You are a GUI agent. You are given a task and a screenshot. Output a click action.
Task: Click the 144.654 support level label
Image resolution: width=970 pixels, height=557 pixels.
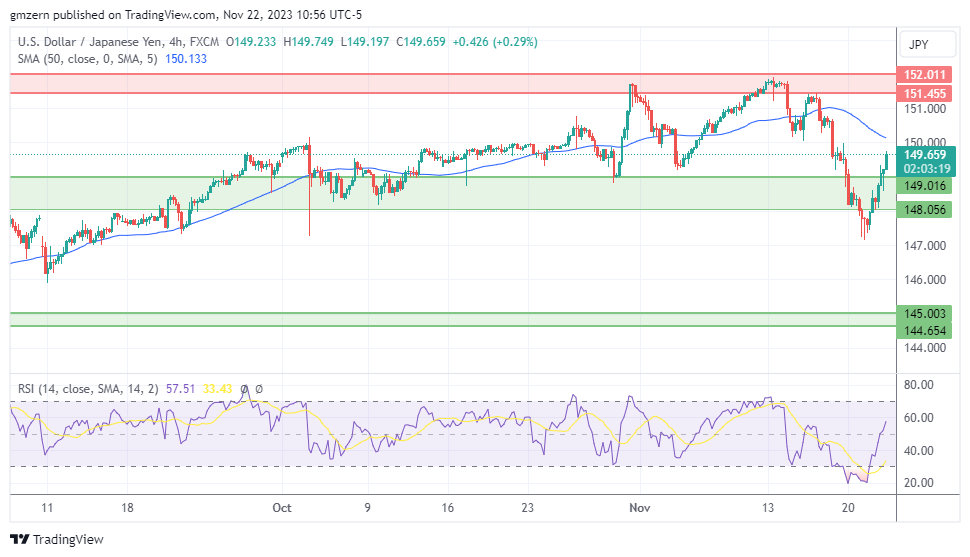pyautogui.click(x=924, y=330)
